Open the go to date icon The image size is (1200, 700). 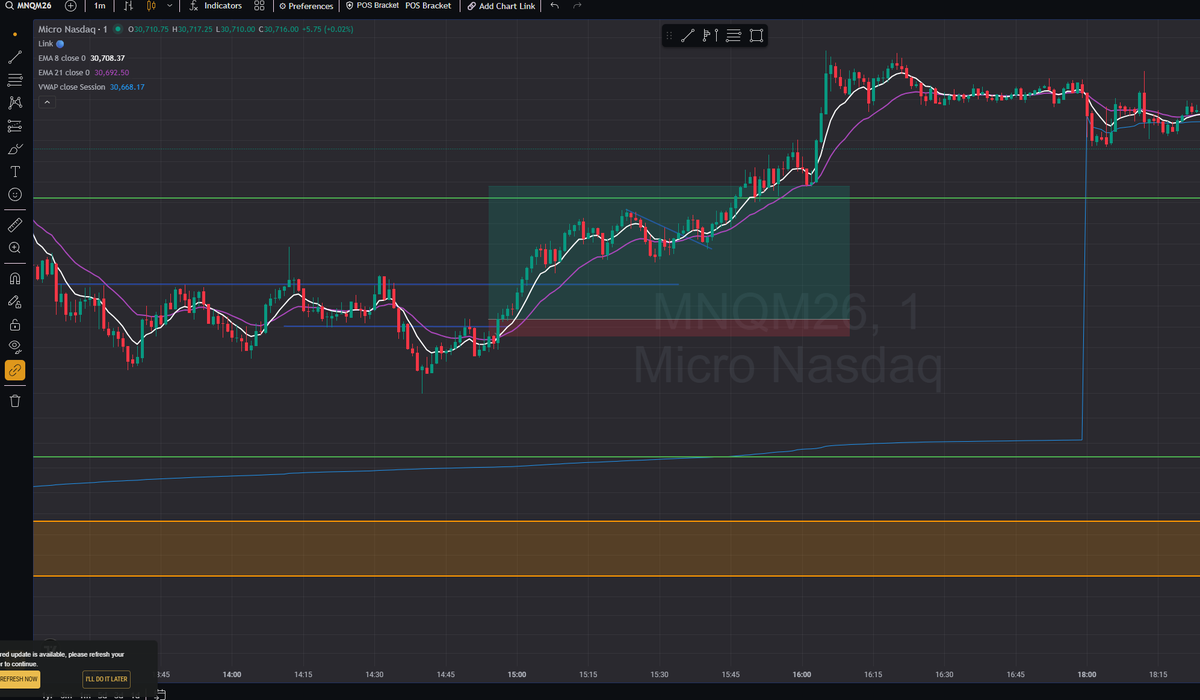pyautogui.click(x=159, y=694)
